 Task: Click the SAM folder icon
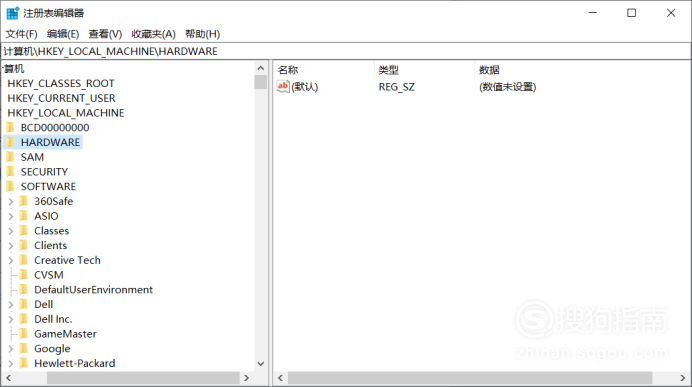[11, 157]
